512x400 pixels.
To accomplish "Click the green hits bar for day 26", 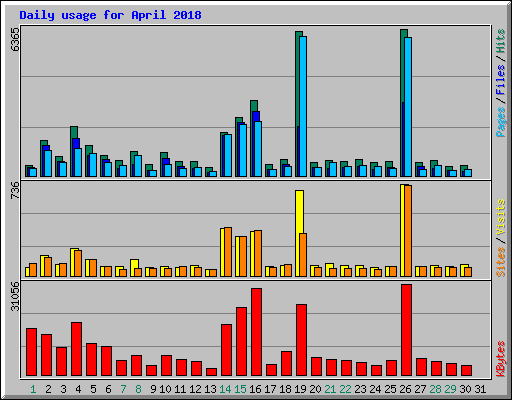I will (x=402, y=67).
